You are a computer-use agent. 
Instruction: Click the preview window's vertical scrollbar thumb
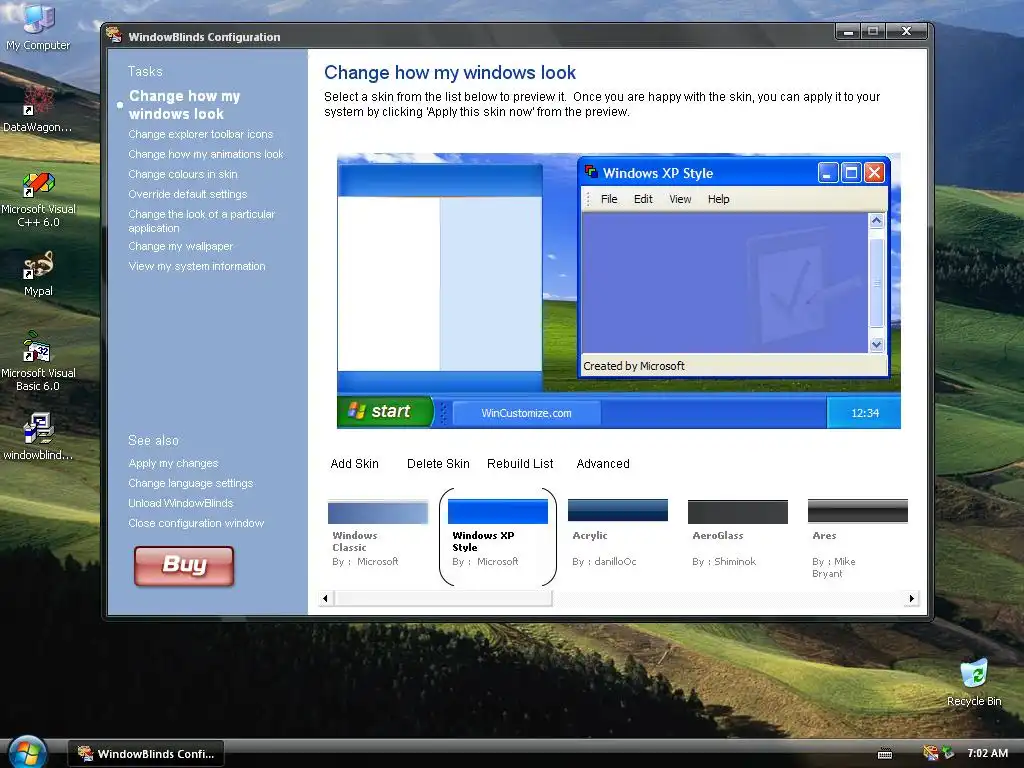(x=876, y=283)
